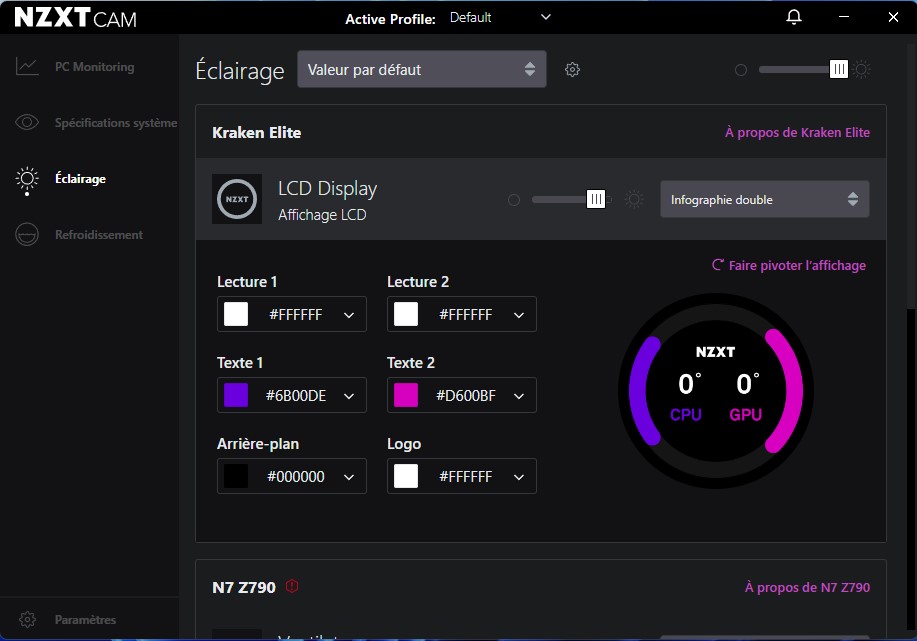
Task: Expand the Texte 1 color dropdown
Action: 349,396
